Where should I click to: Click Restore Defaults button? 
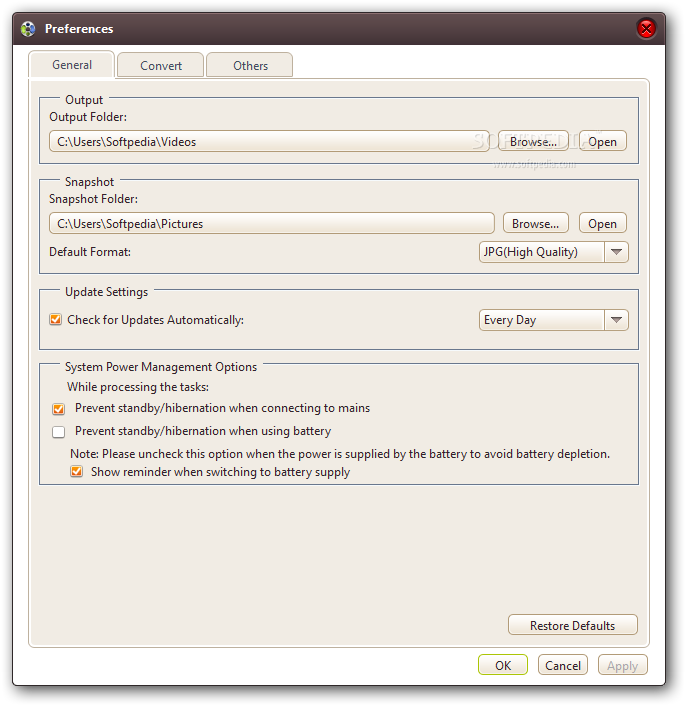573,625
